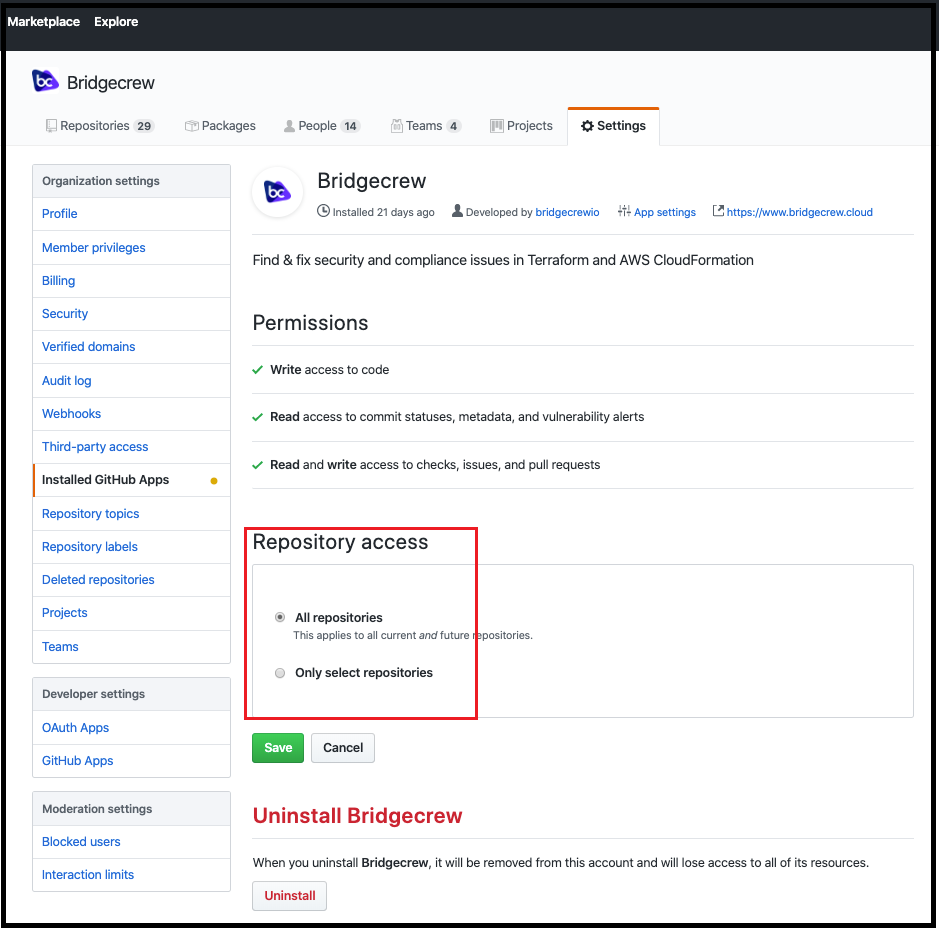Screen dimensions: 939x929
Task: Click the Moderation settings header
Action: coord(132,809)
